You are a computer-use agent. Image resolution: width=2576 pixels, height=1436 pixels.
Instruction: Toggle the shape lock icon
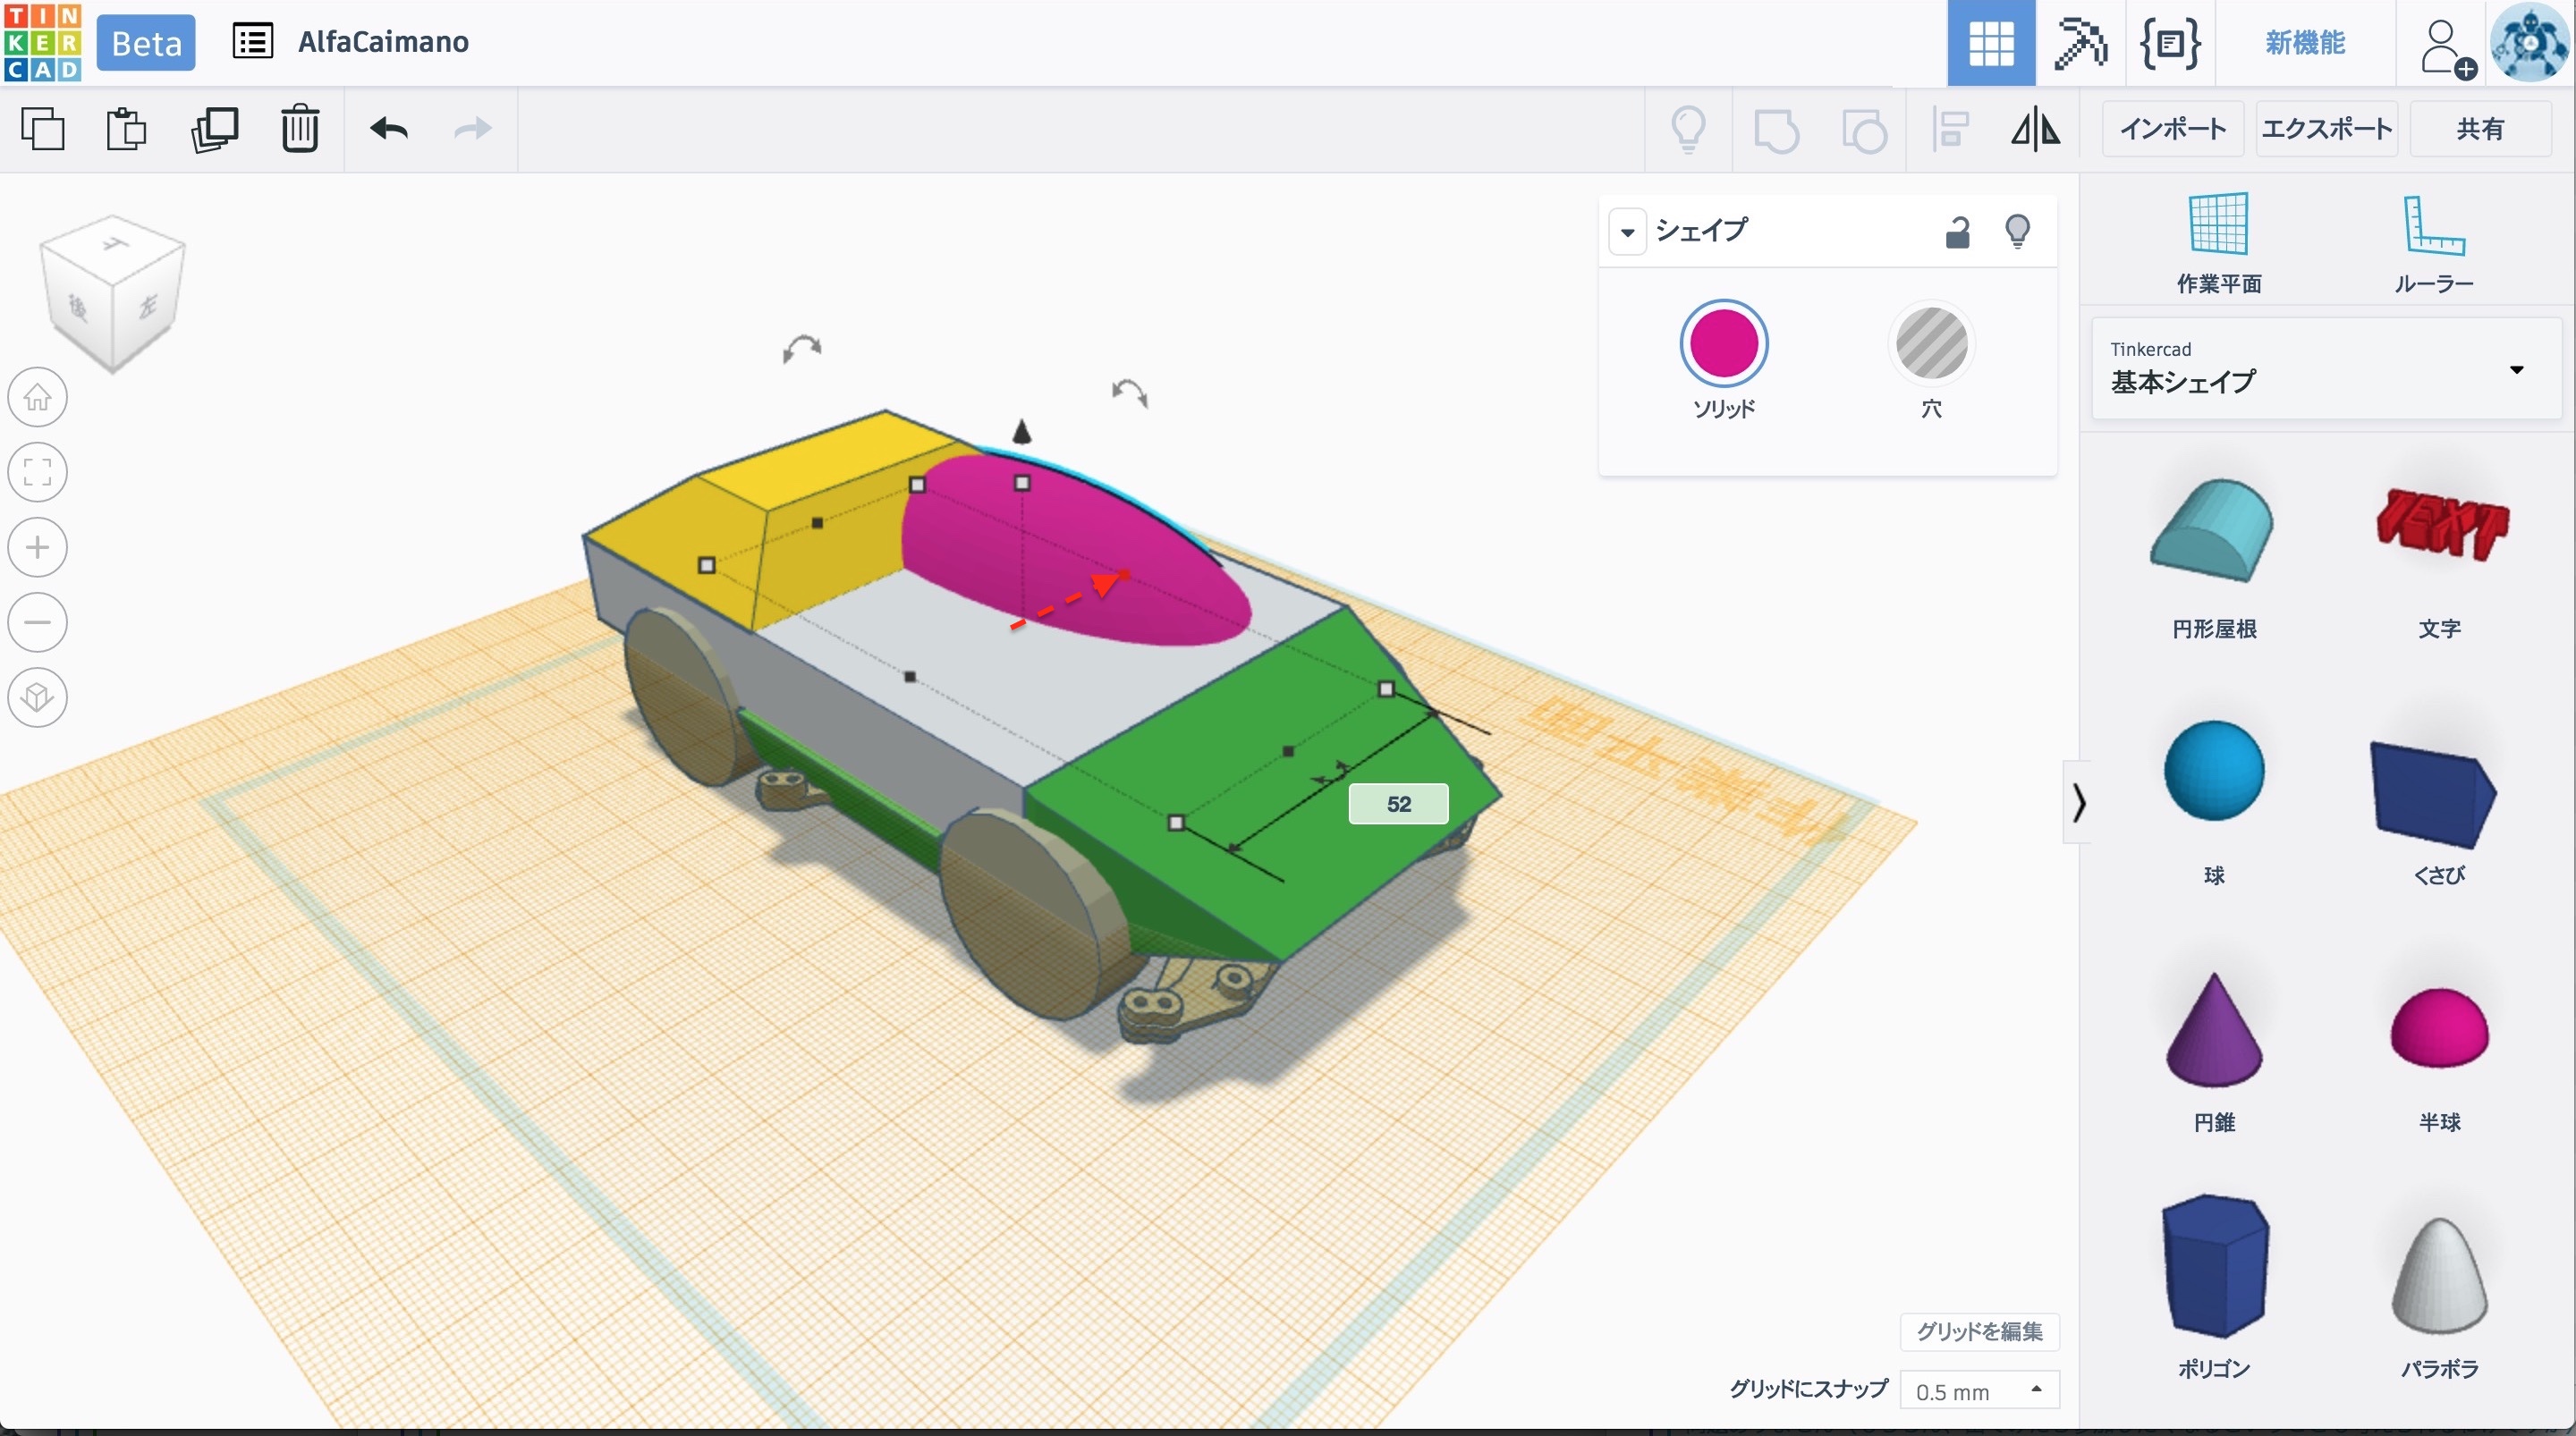[x=1957, y=232]
